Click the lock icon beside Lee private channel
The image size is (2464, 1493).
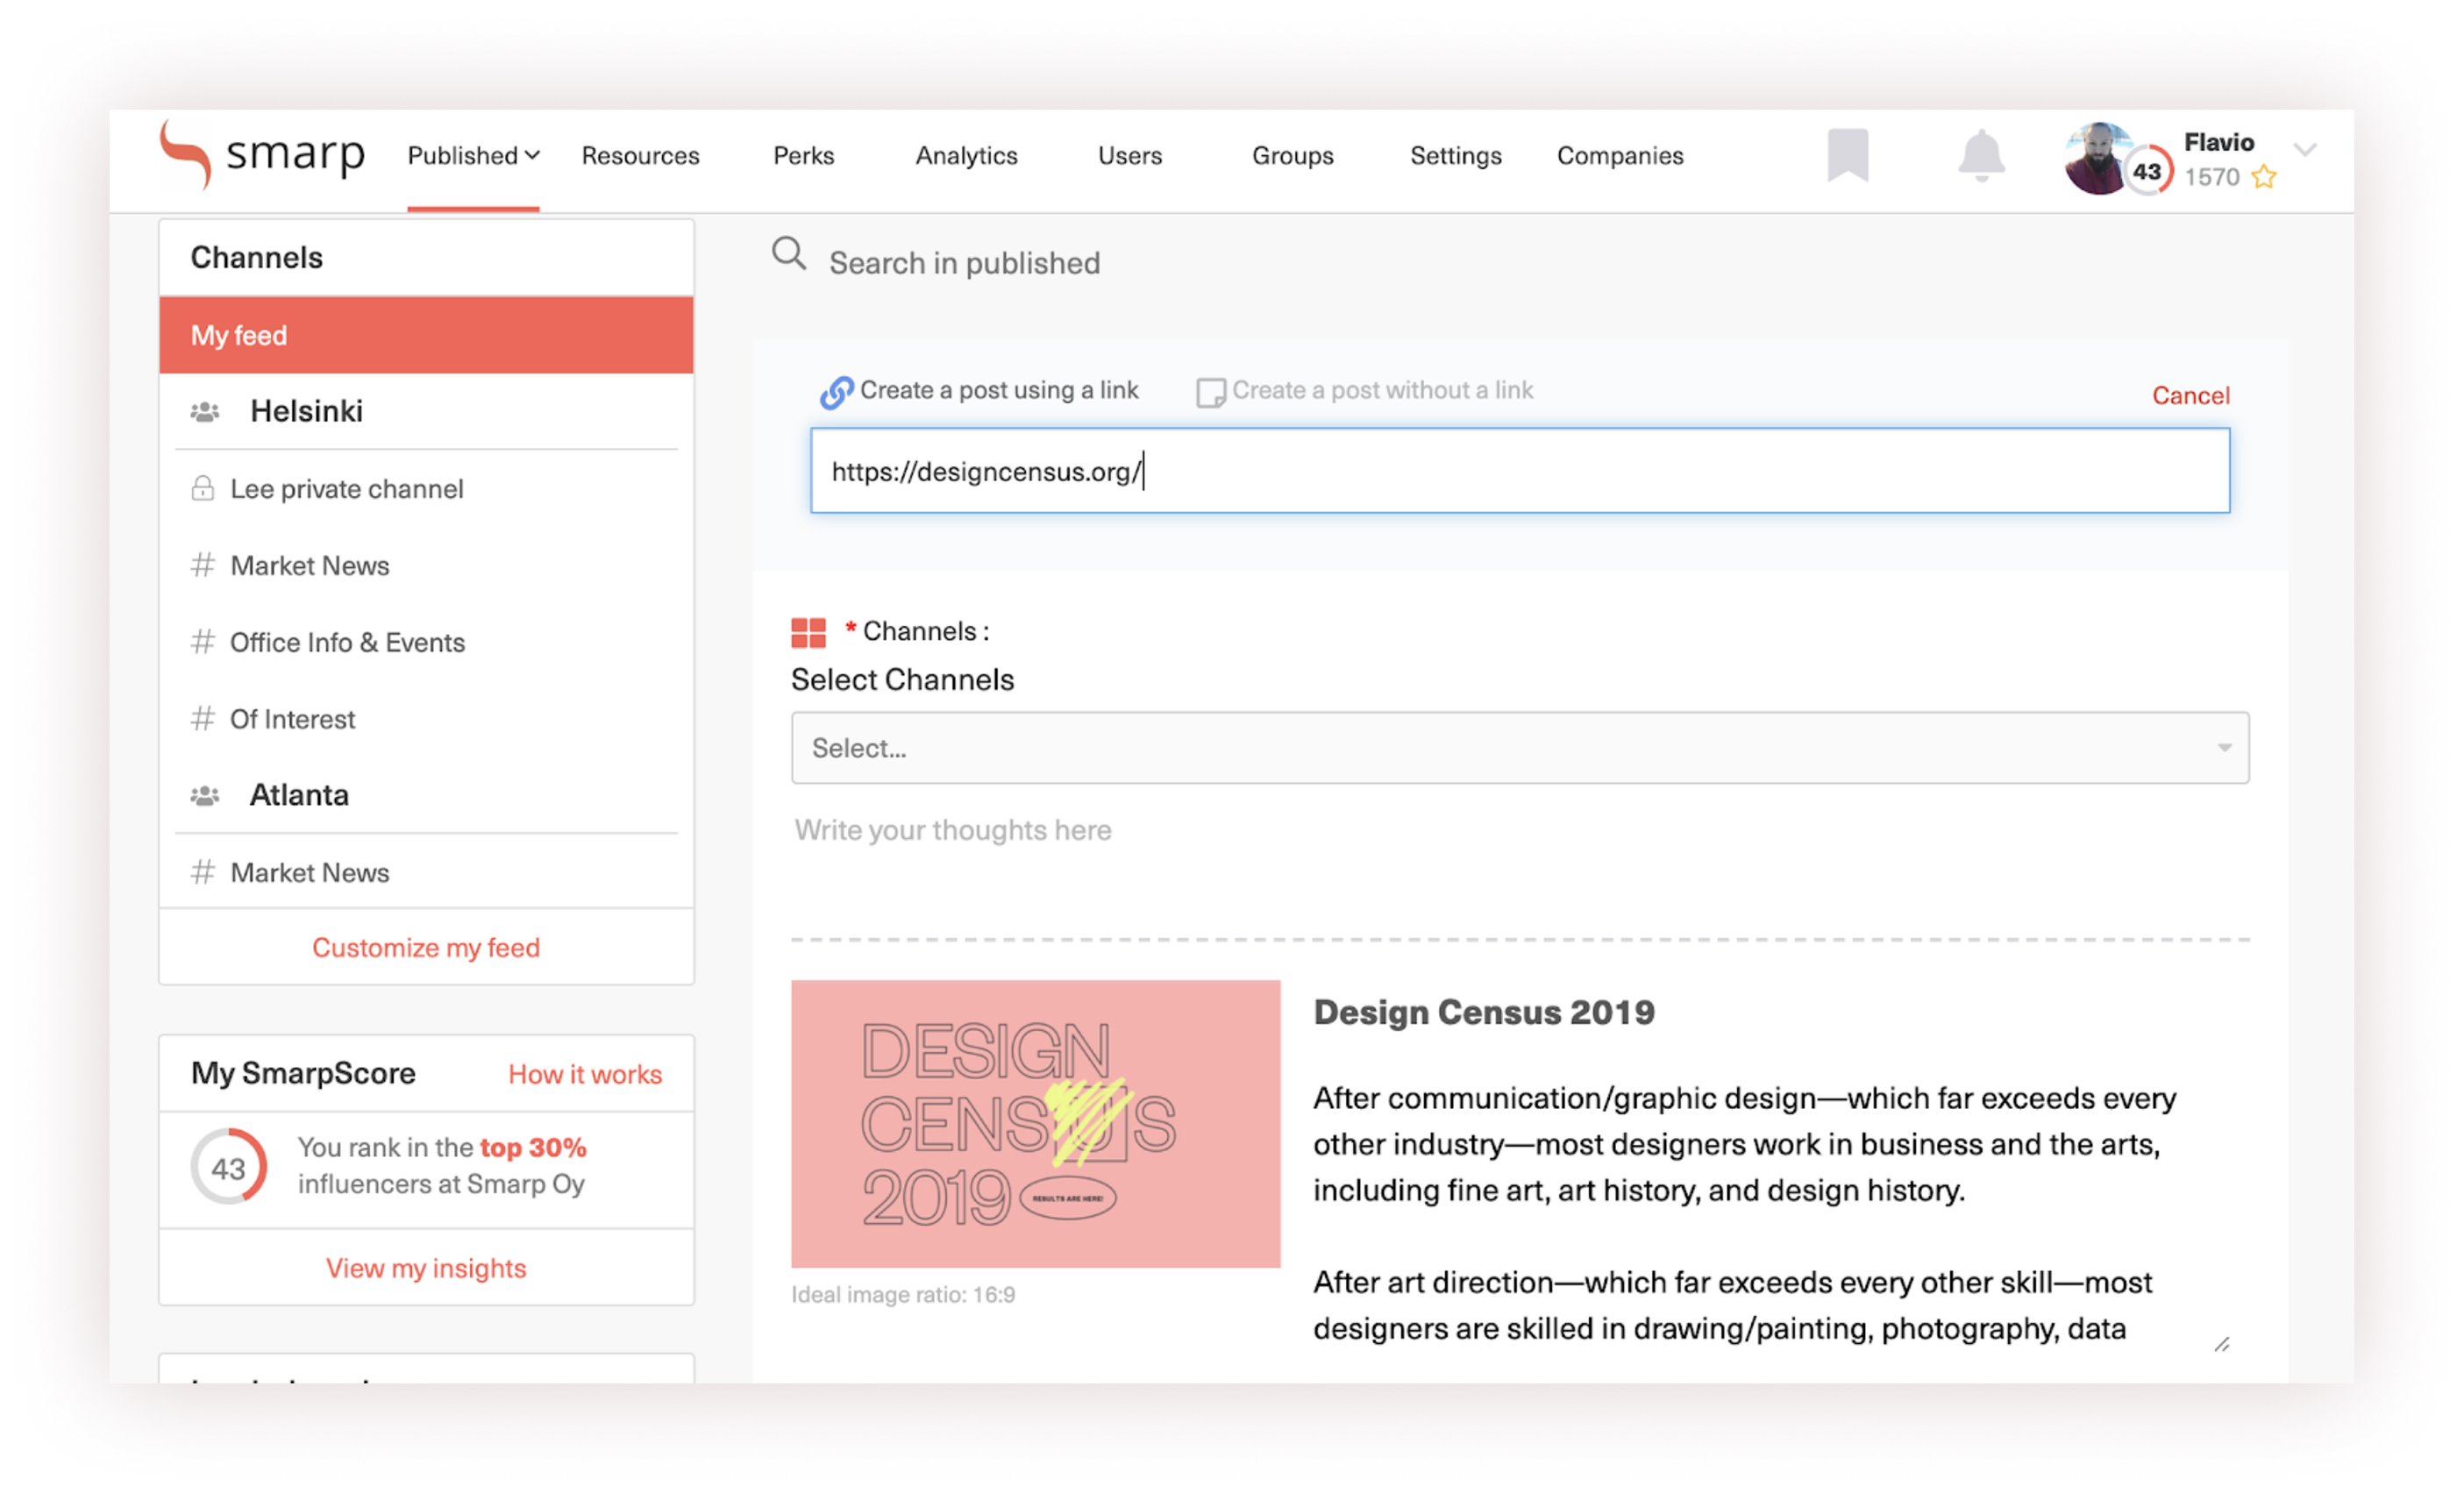(x=203, y=488)
